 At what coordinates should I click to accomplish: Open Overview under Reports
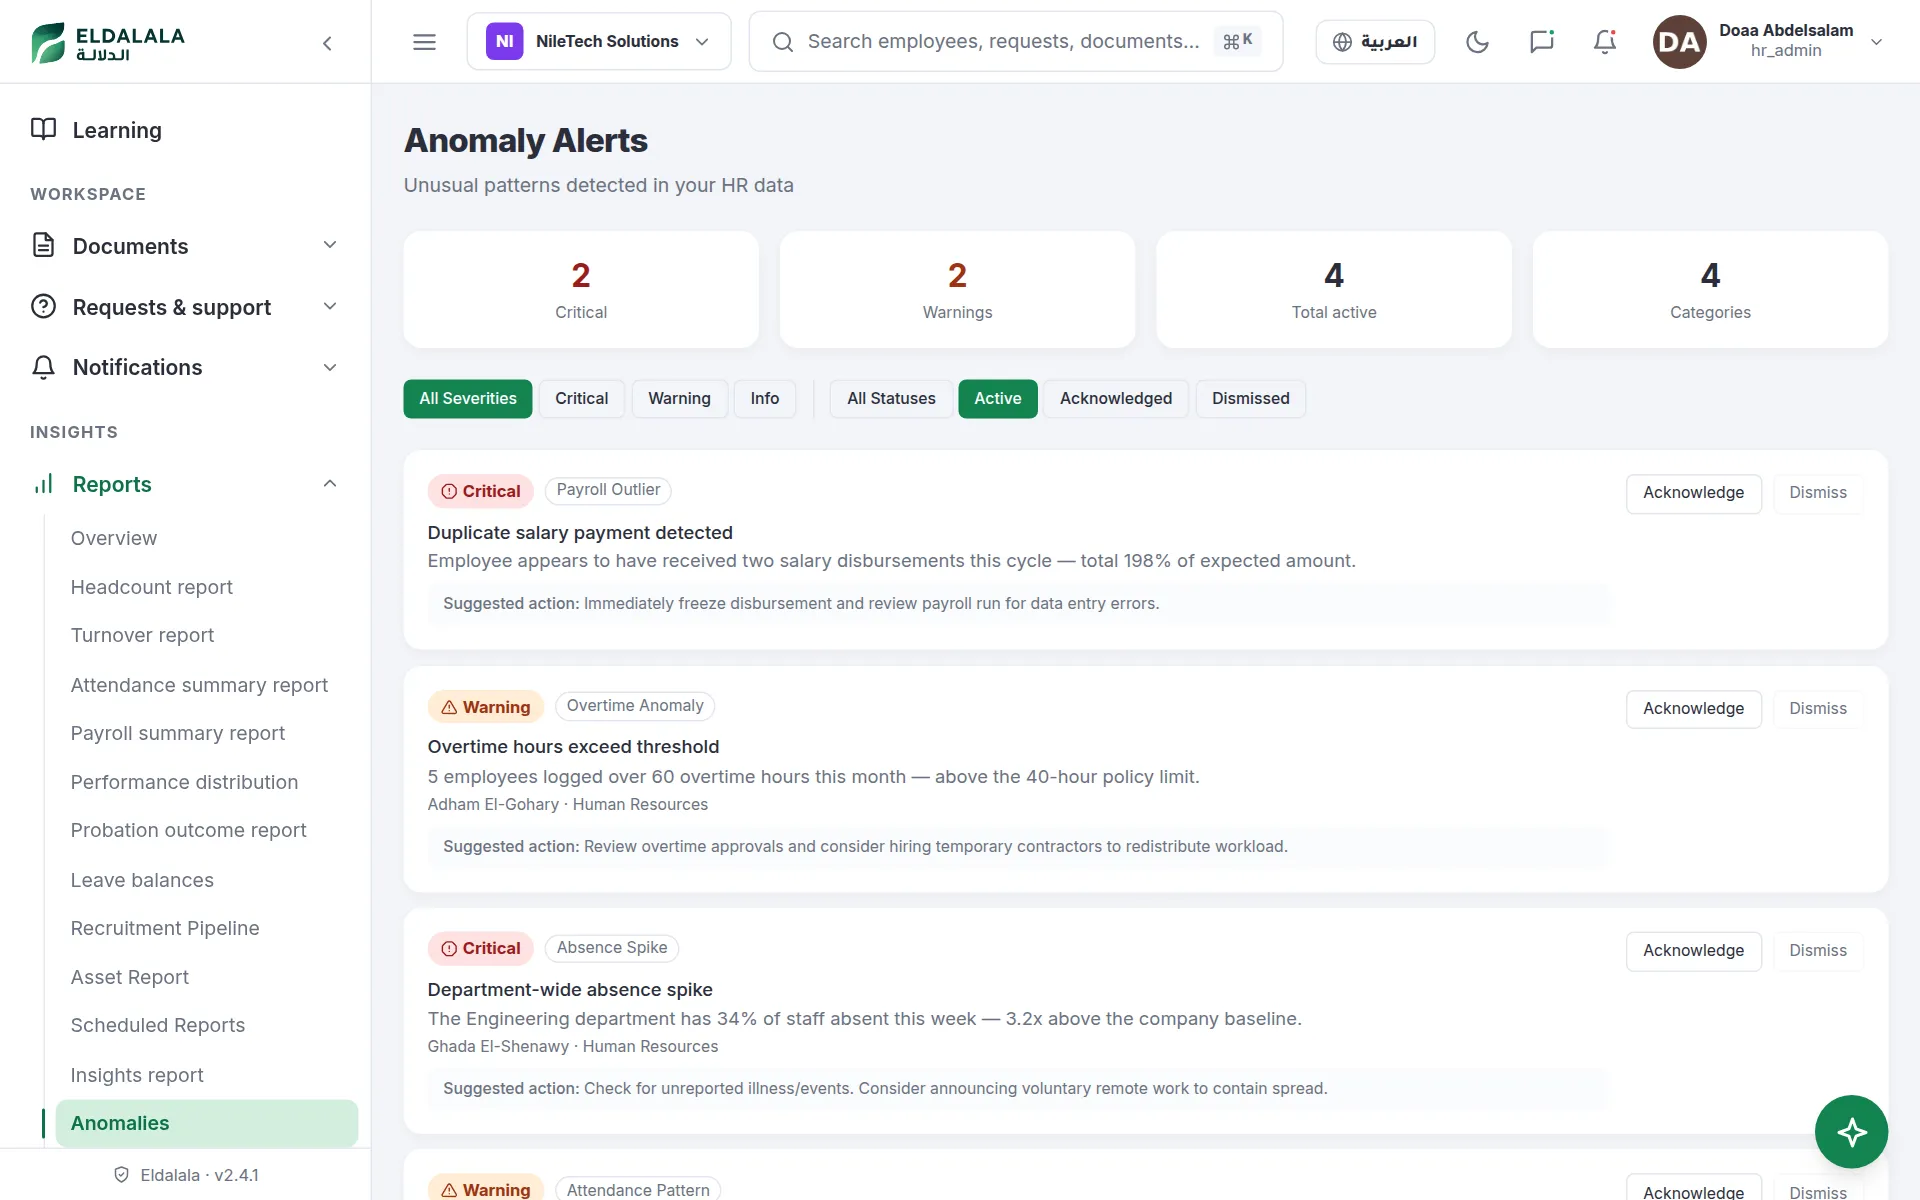114,538
